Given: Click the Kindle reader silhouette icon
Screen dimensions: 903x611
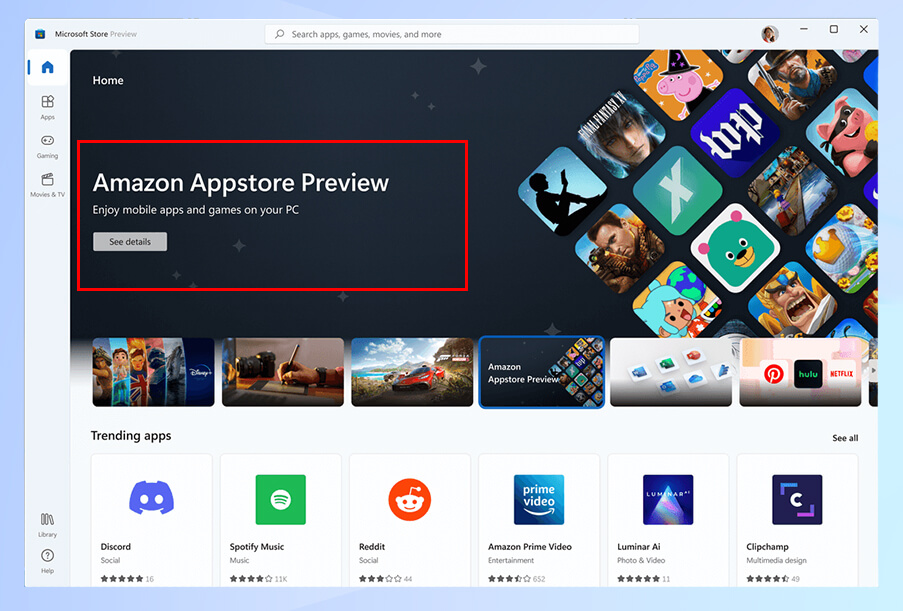Looking at the screenshot, I should (562, 192).
